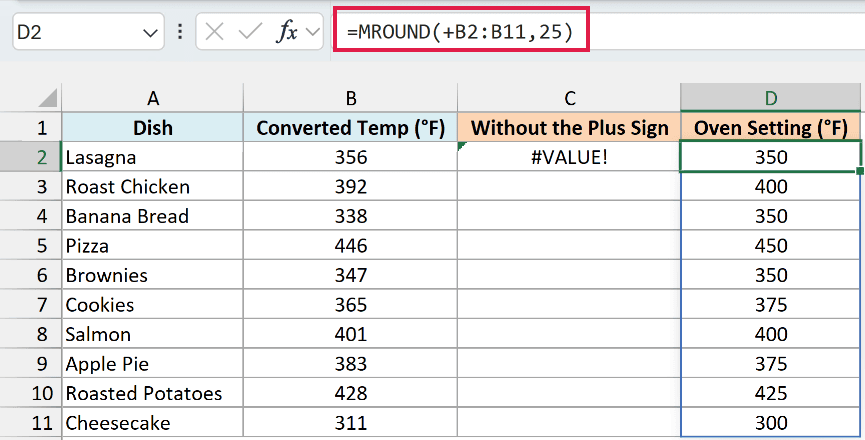Select column A header

pyautogui.click(x=152, y=98)
